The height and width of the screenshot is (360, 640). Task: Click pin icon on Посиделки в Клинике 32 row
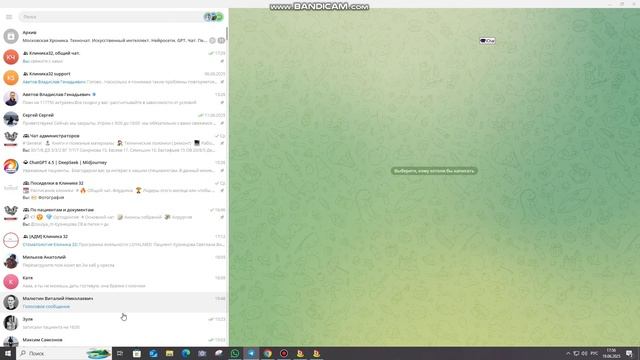(x=222, y=191)
